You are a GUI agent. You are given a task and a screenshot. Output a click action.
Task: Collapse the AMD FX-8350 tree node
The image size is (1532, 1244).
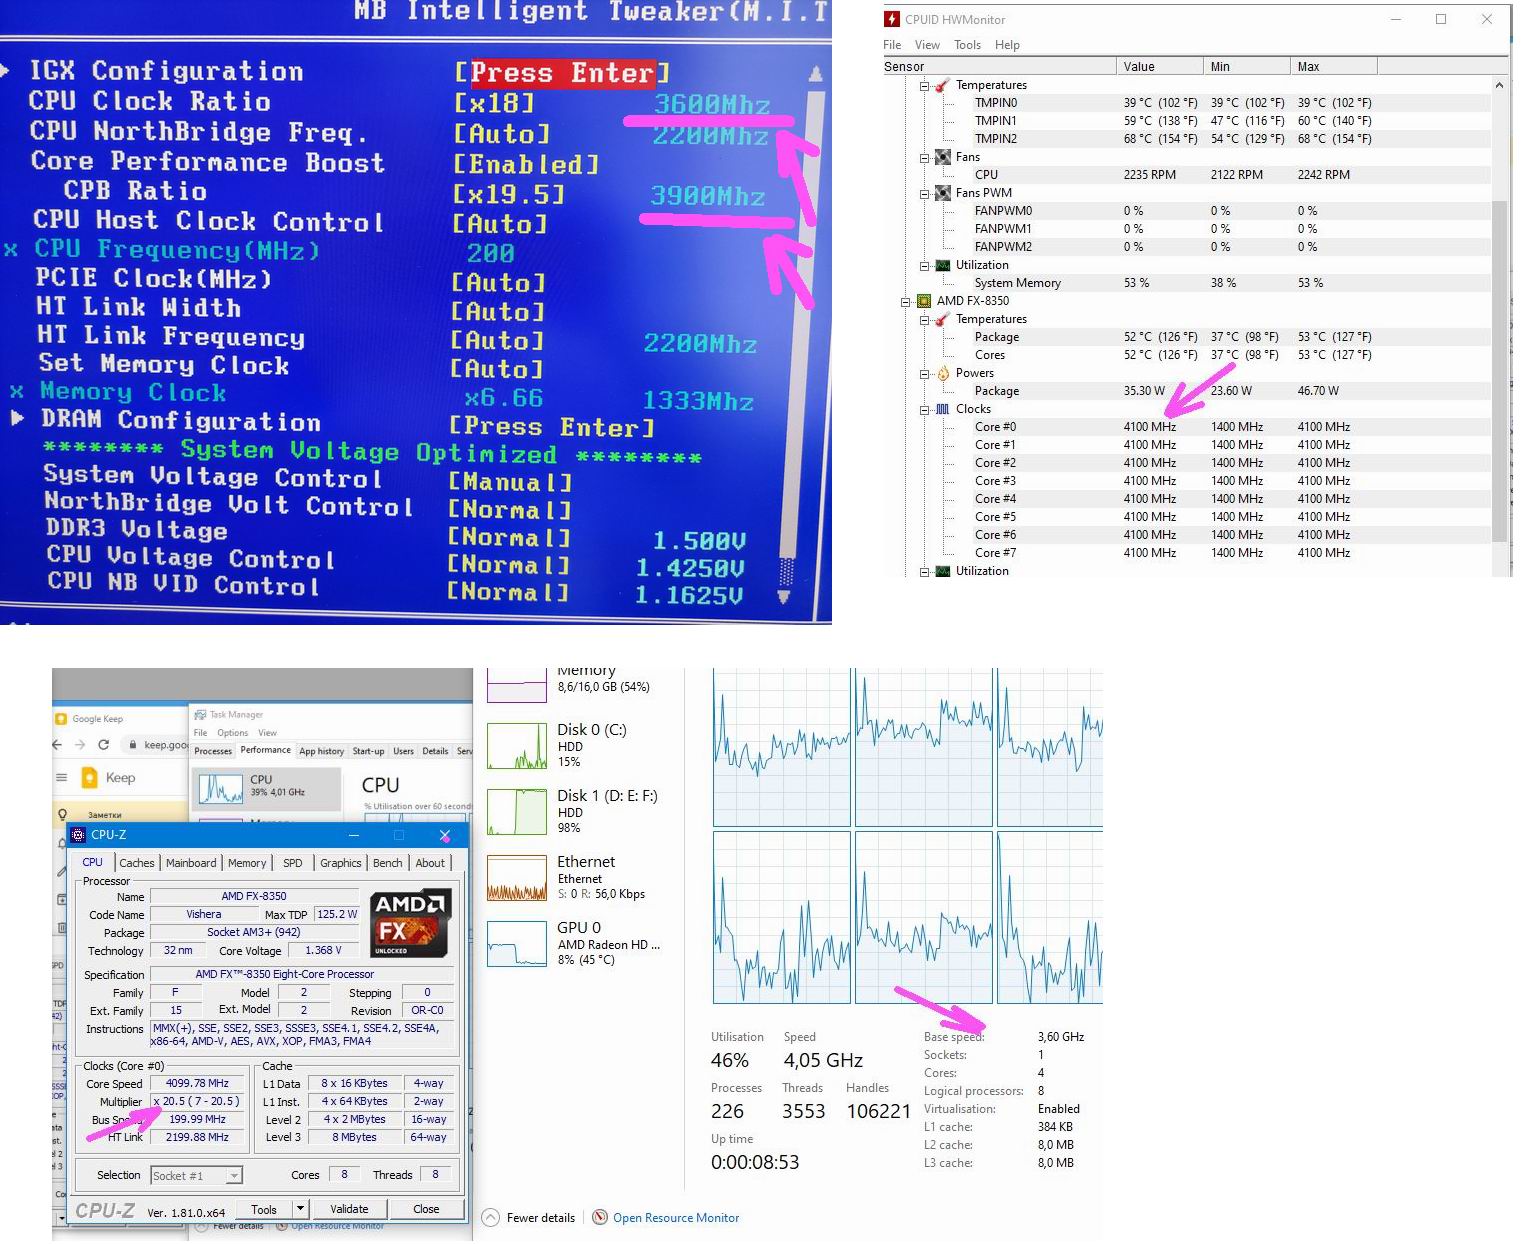pos(906,301)
